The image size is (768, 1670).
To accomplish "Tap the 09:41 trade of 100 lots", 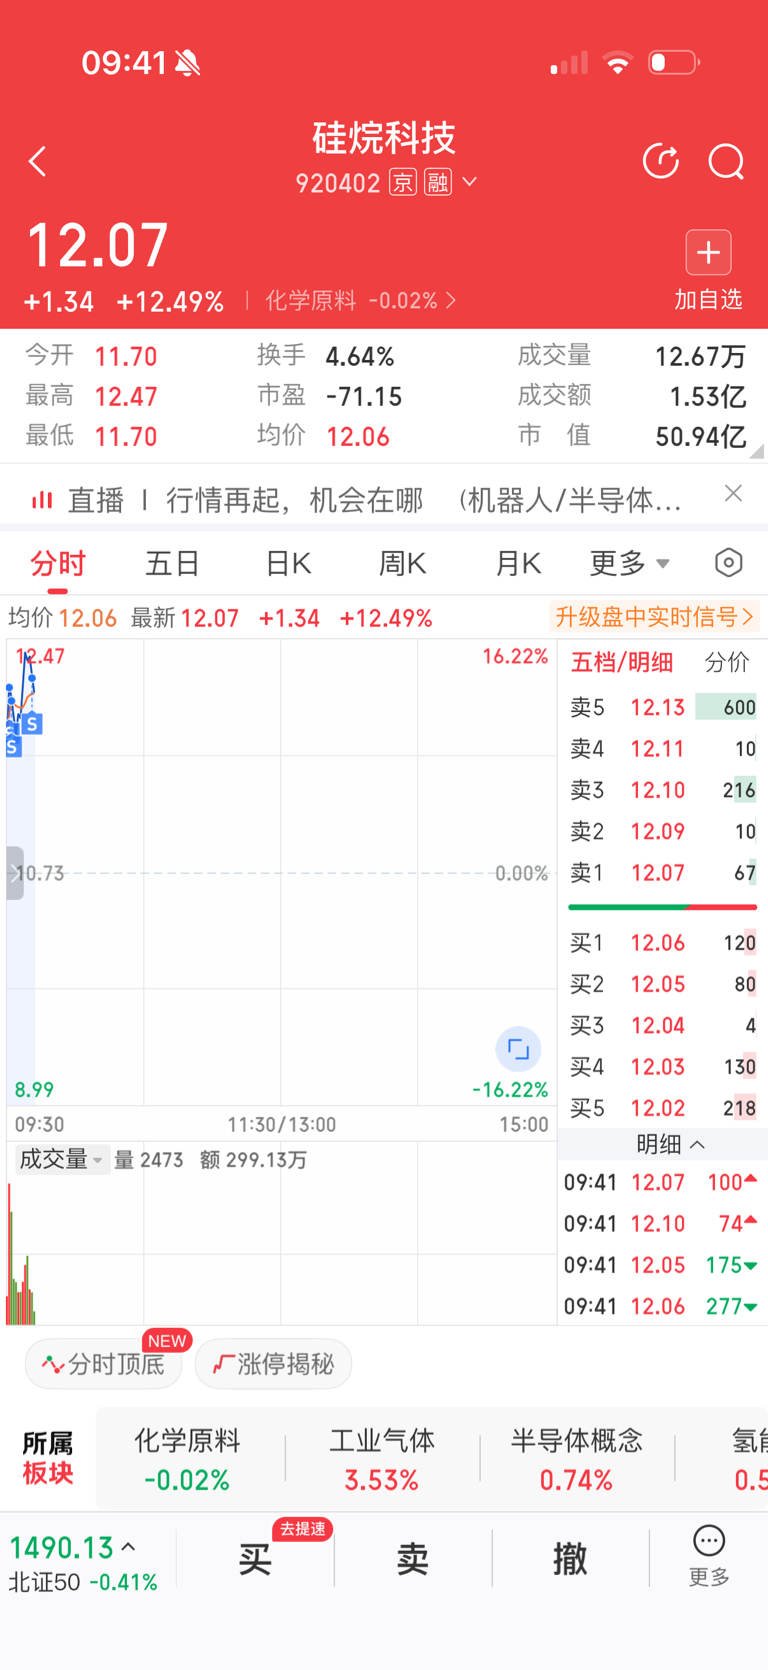I will tap(661, 1182).
